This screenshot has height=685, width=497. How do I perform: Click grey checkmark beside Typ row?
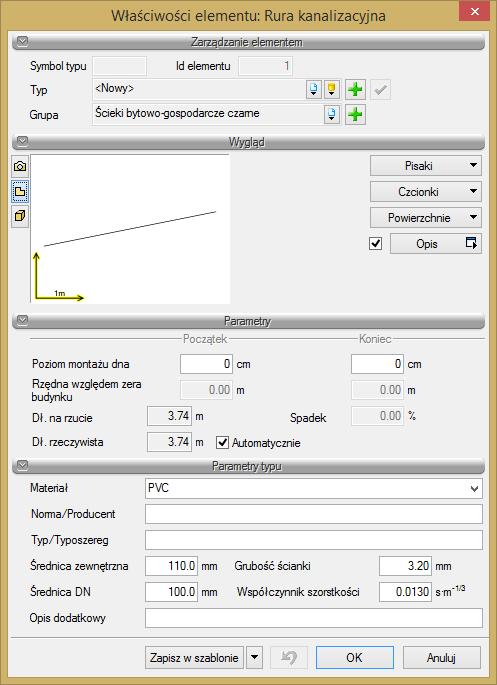coord(380,90)
